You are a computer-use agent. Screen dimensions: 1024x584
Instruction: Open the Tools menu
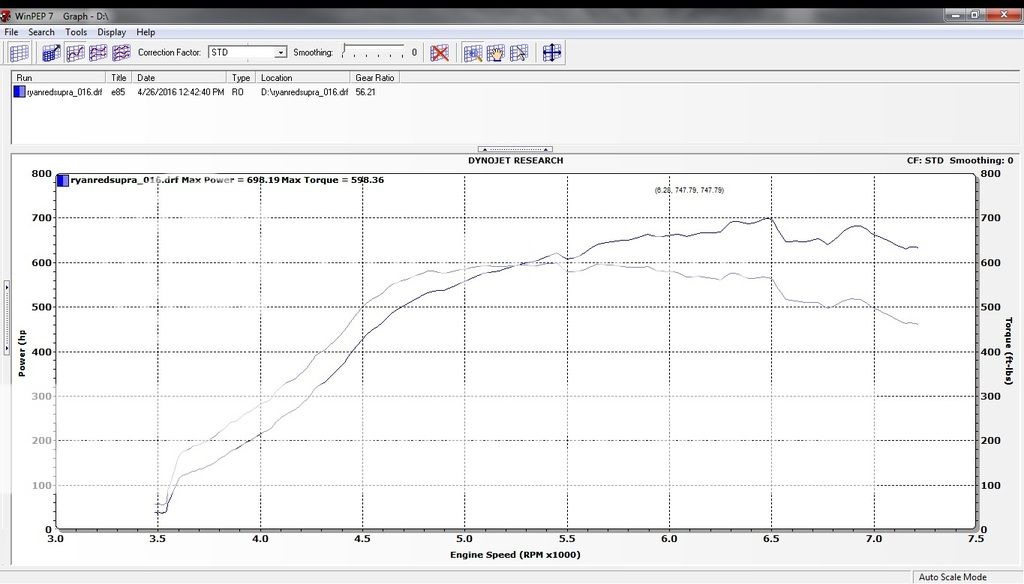coord(75,31)
